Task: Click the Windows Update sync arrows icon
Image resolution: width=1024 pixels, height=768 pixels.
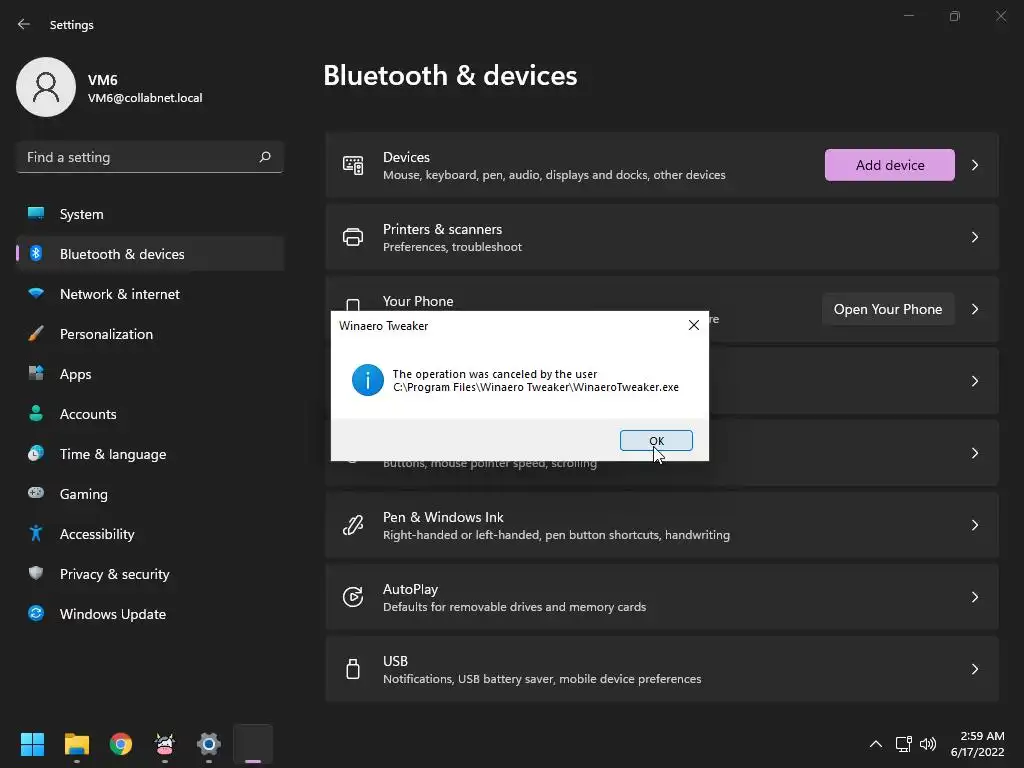Action: tap(36, 613)
